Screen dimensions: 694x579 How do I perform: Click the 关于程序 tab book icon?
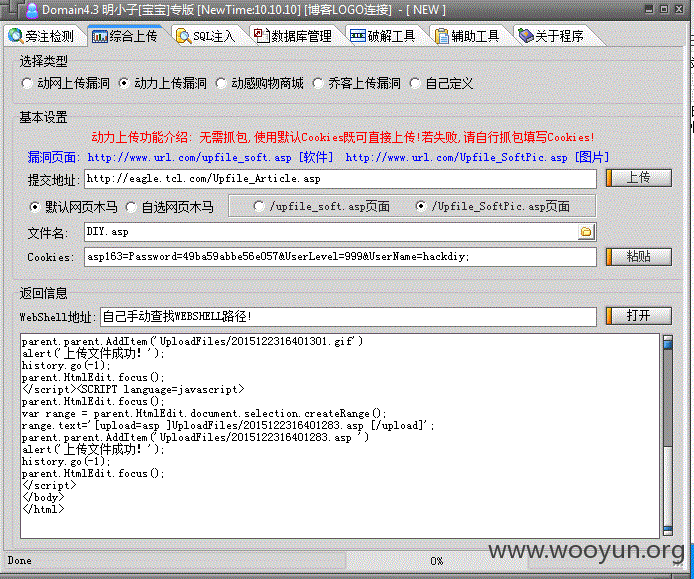[526, 35]
